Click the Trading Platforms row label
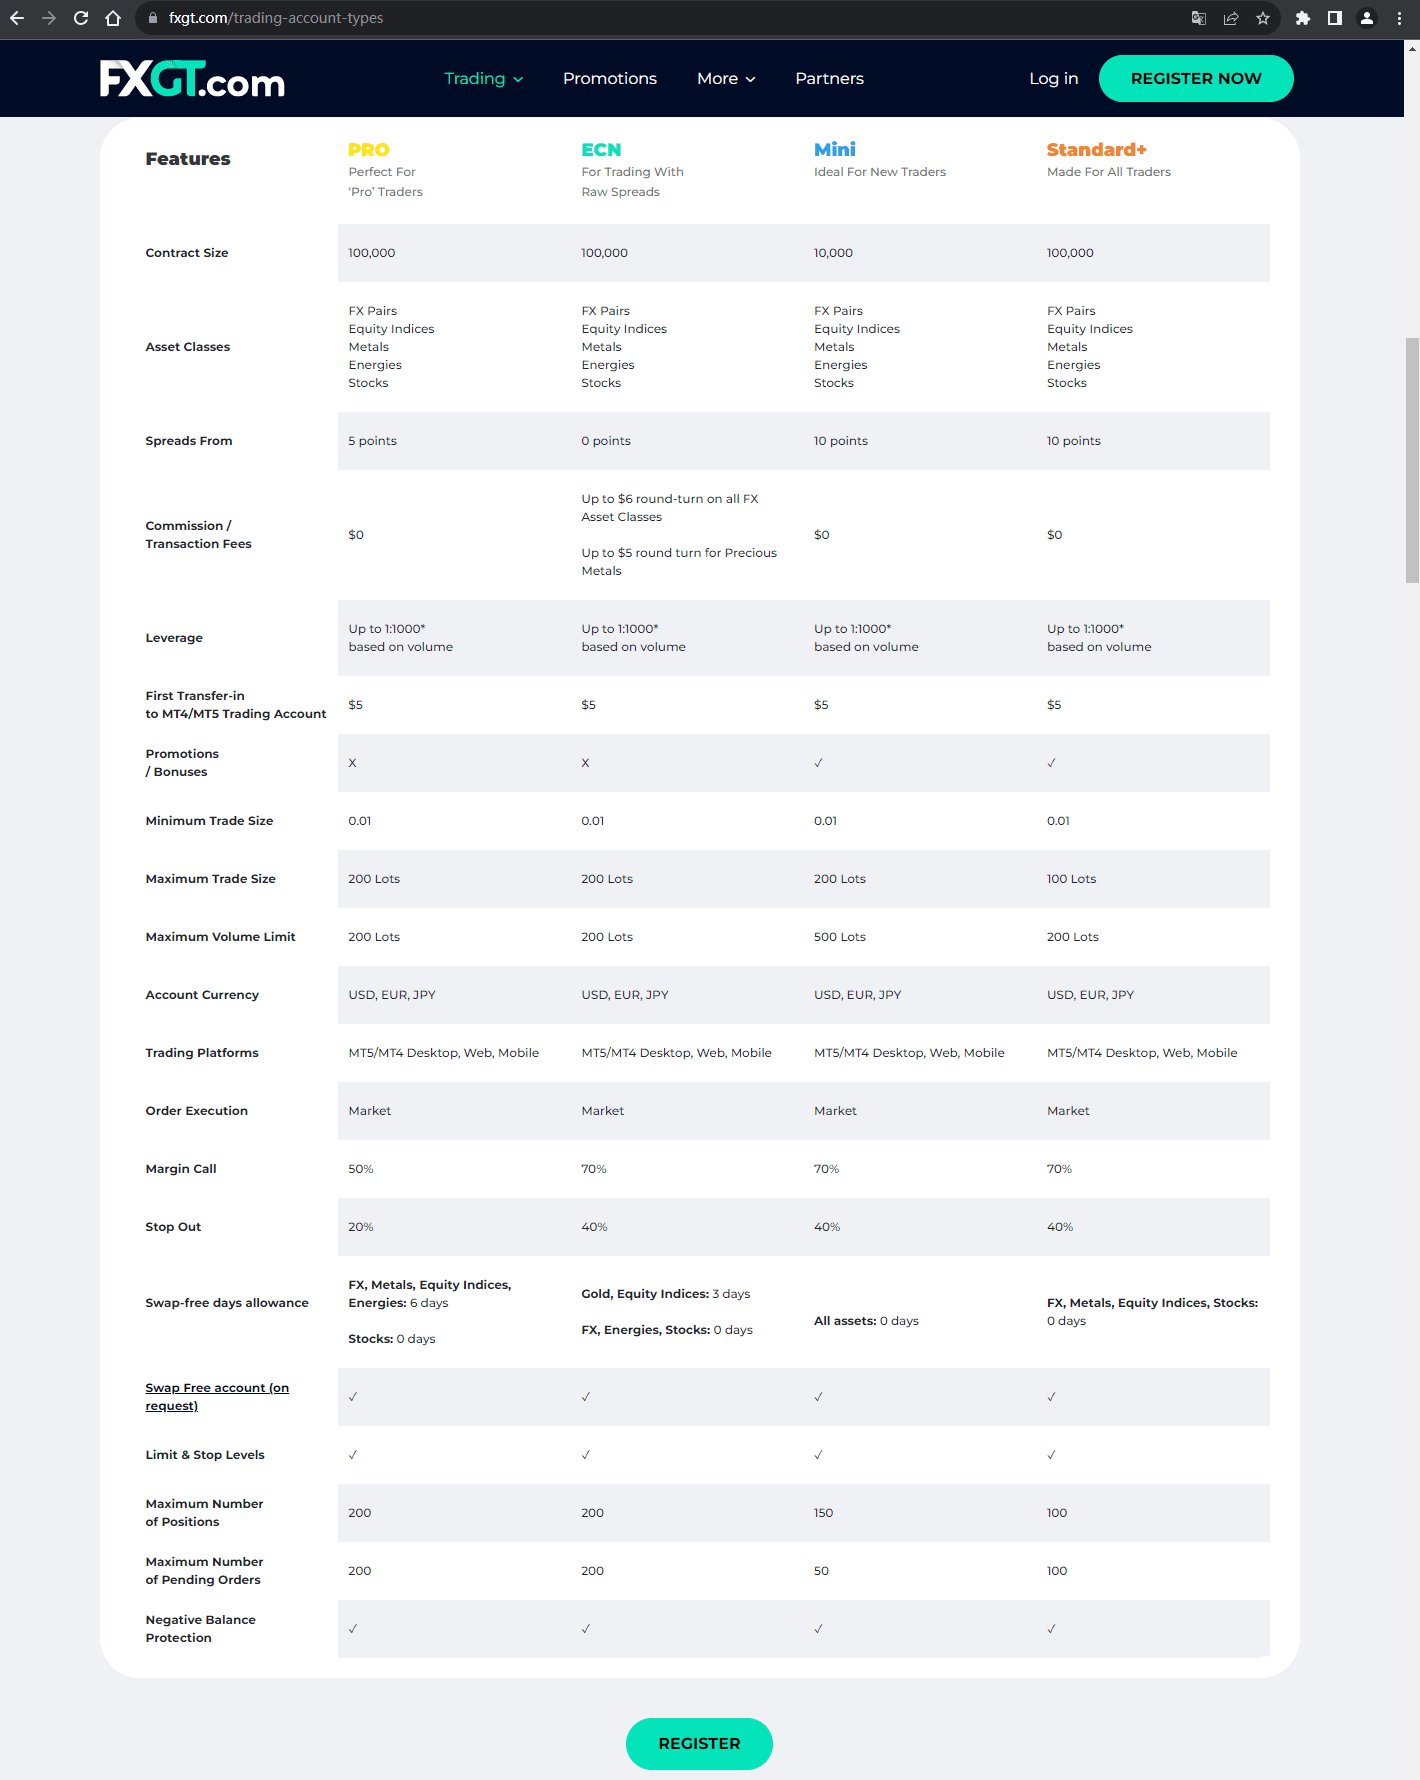This screenshot has height=1780, width=1420. 202,1053
